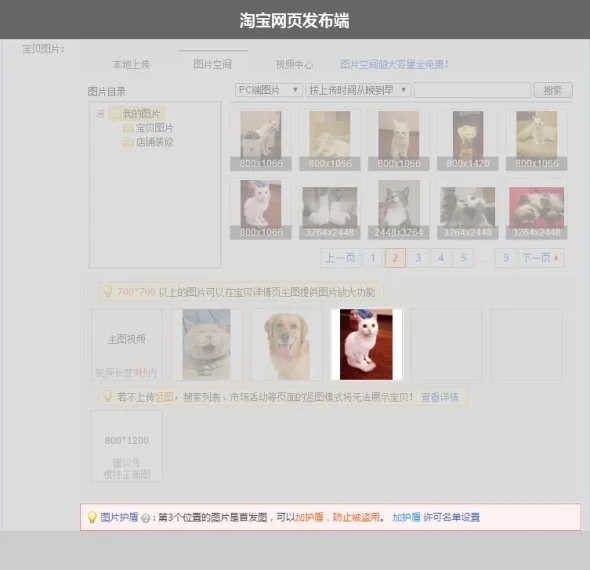Pick the 2448x3264 cat thumbnail
Viewport: 590px width, 570px height.
coord(399,209)
